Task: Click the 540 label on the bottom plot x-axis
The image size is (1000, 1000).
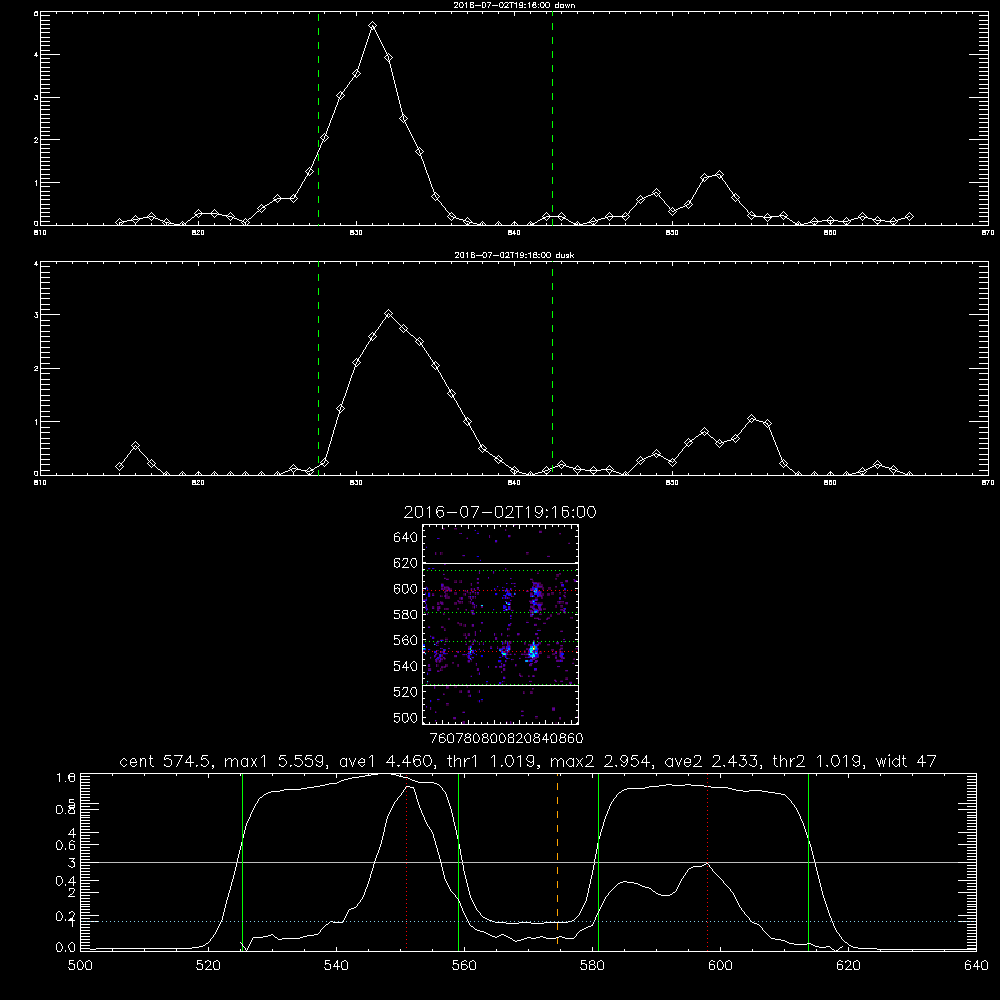Action: pos(336,966)
